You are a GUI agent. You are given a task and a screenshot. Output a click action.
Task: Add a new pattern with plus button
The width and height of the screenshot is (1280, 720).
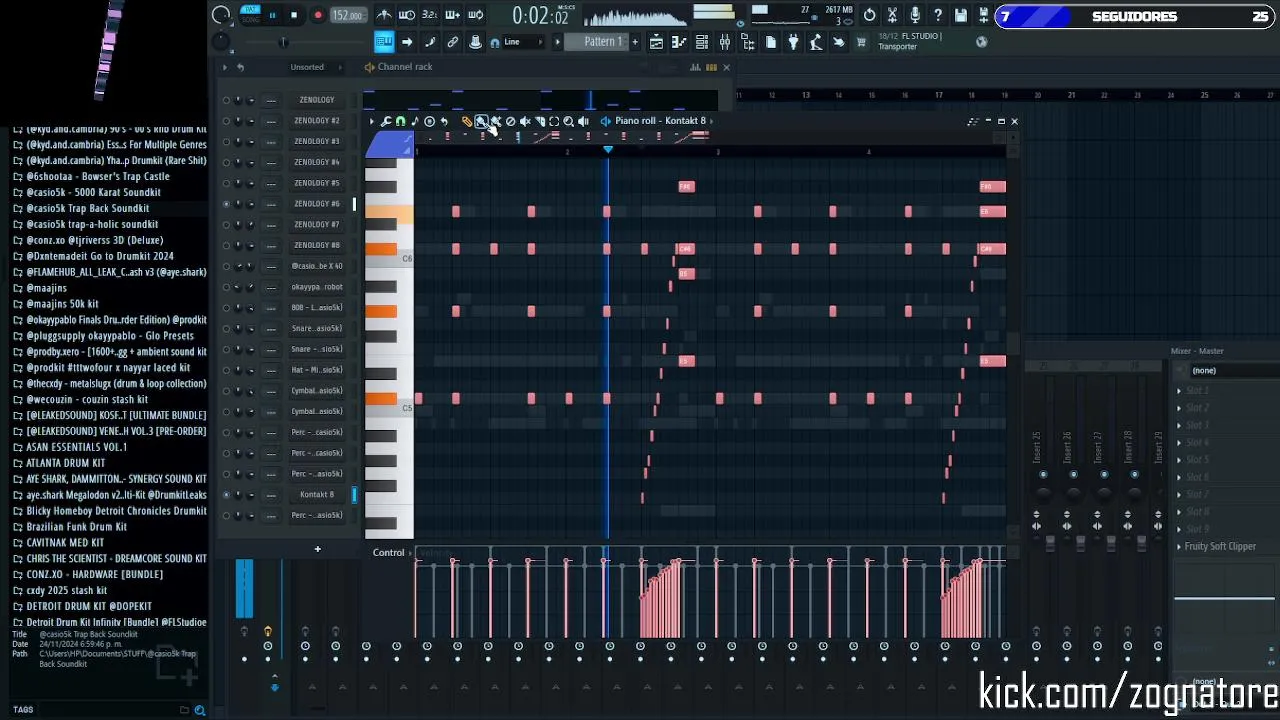coord(634,42)
